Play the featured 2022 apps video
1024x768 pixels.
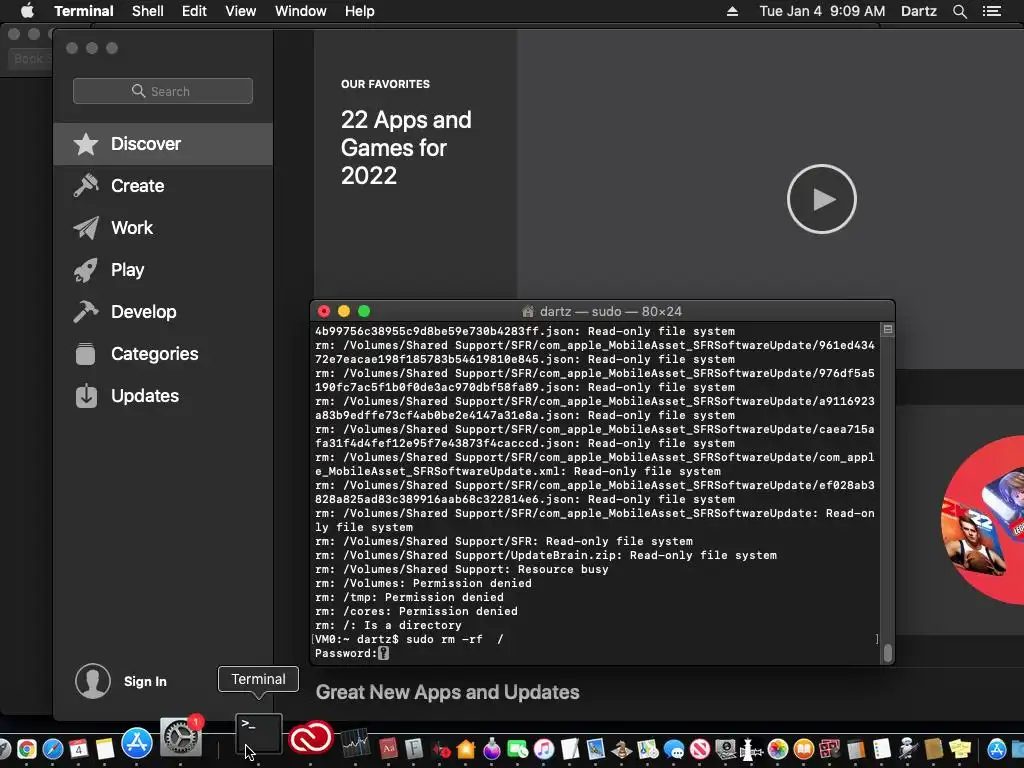click(x=822, y=199)
